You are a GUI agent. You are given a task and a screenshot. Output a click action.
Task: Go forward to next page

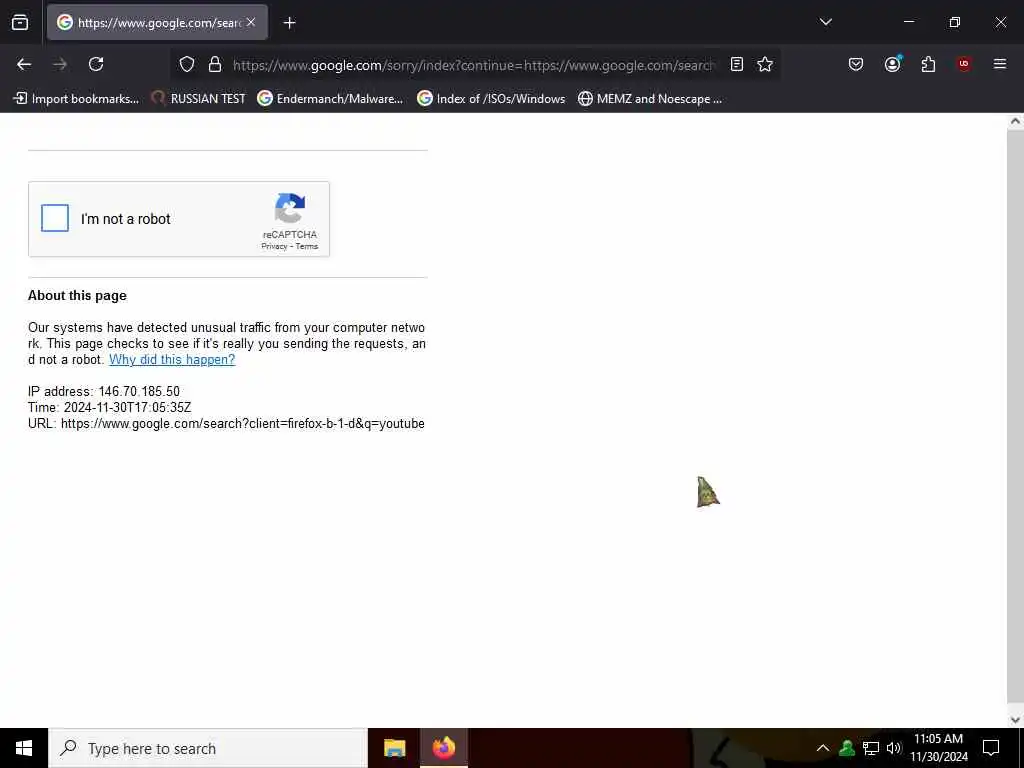click(60, 64)
